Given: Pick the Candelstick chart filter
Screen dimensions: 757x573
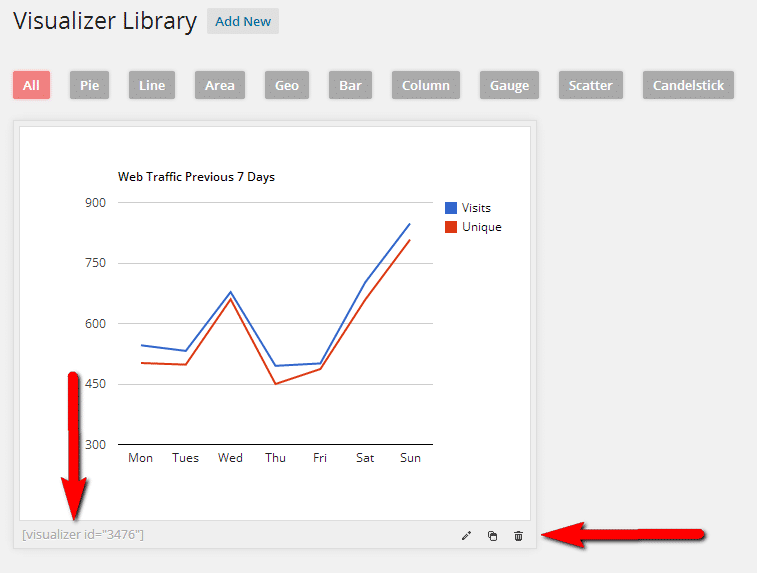Looking at the screenshot, I should pyautogui.click(x=688, y=85).
